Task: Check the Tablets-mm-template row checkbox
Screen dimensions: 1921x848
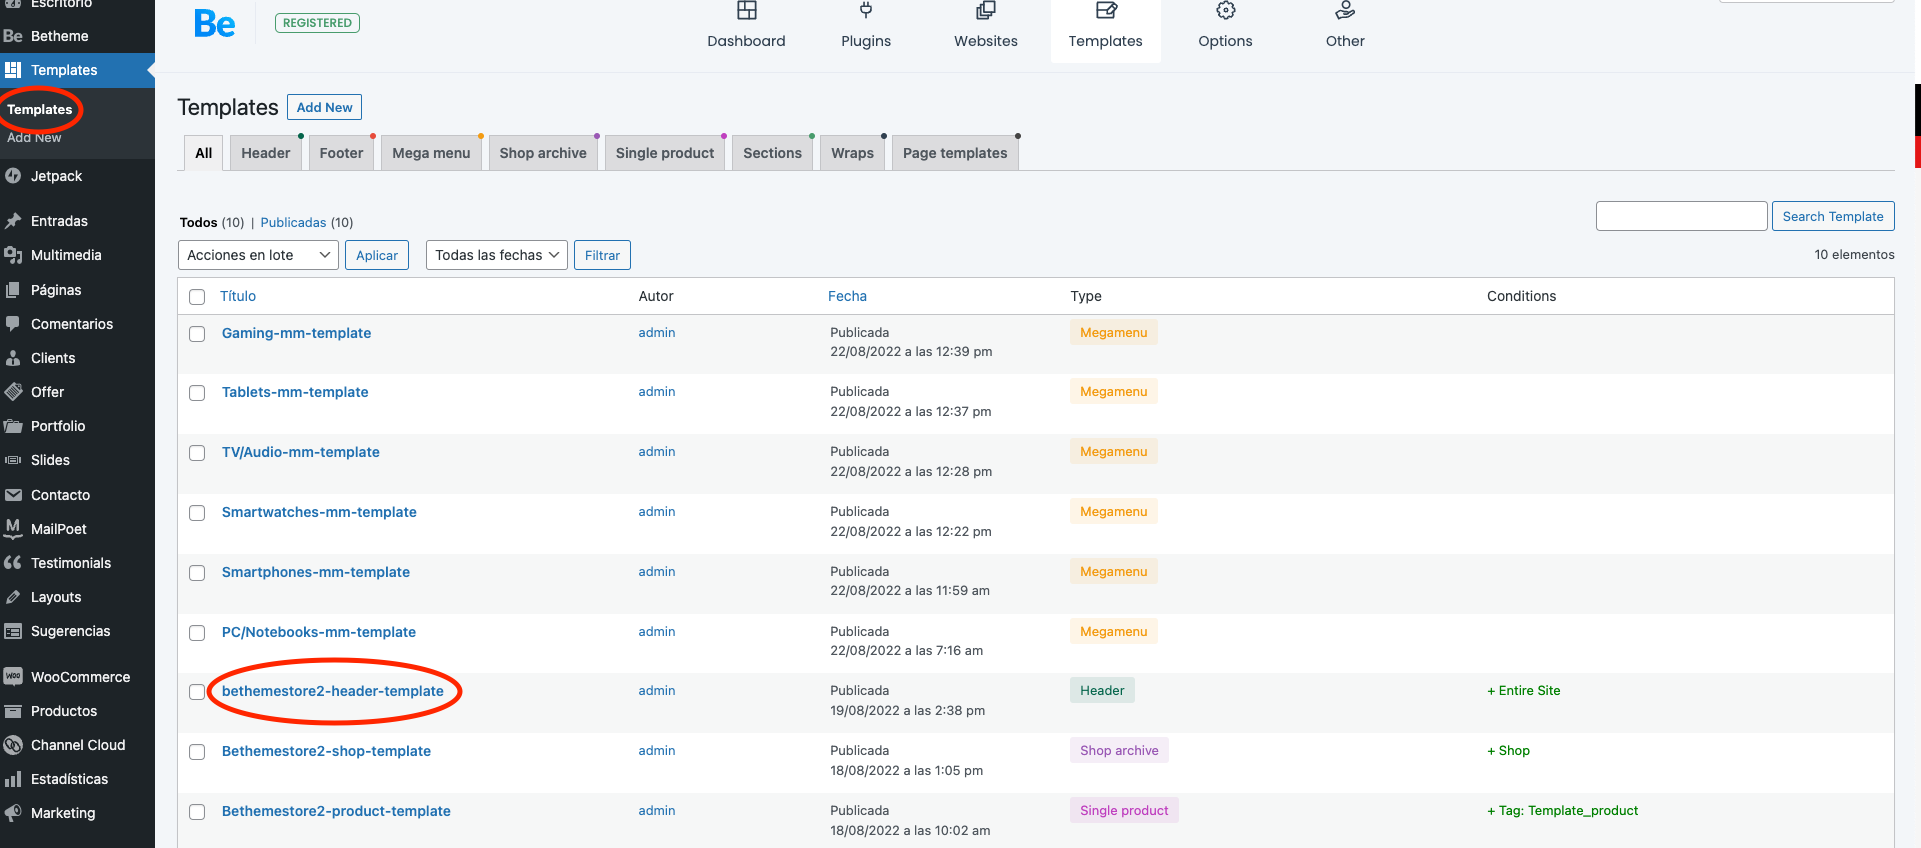Action: (x=197, y=393)
